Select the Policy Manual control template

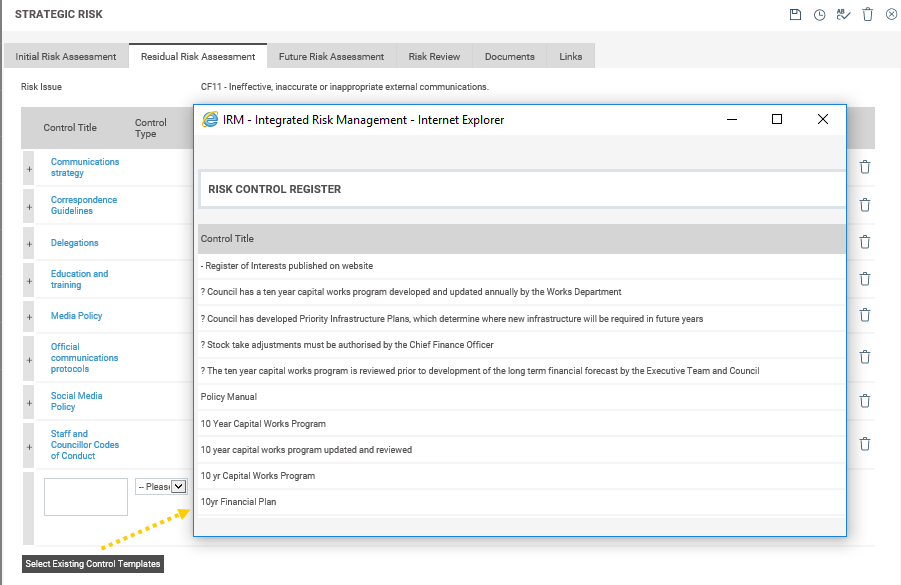(229, 397)
